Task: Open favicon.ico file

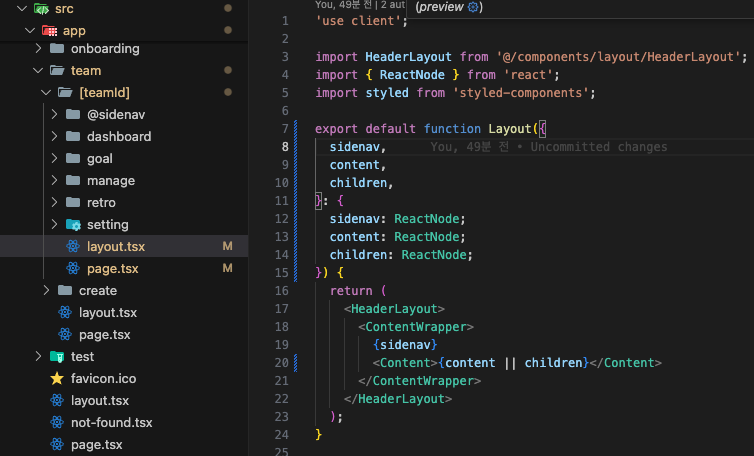Action: pyautogui.click(x=103, y=379)
